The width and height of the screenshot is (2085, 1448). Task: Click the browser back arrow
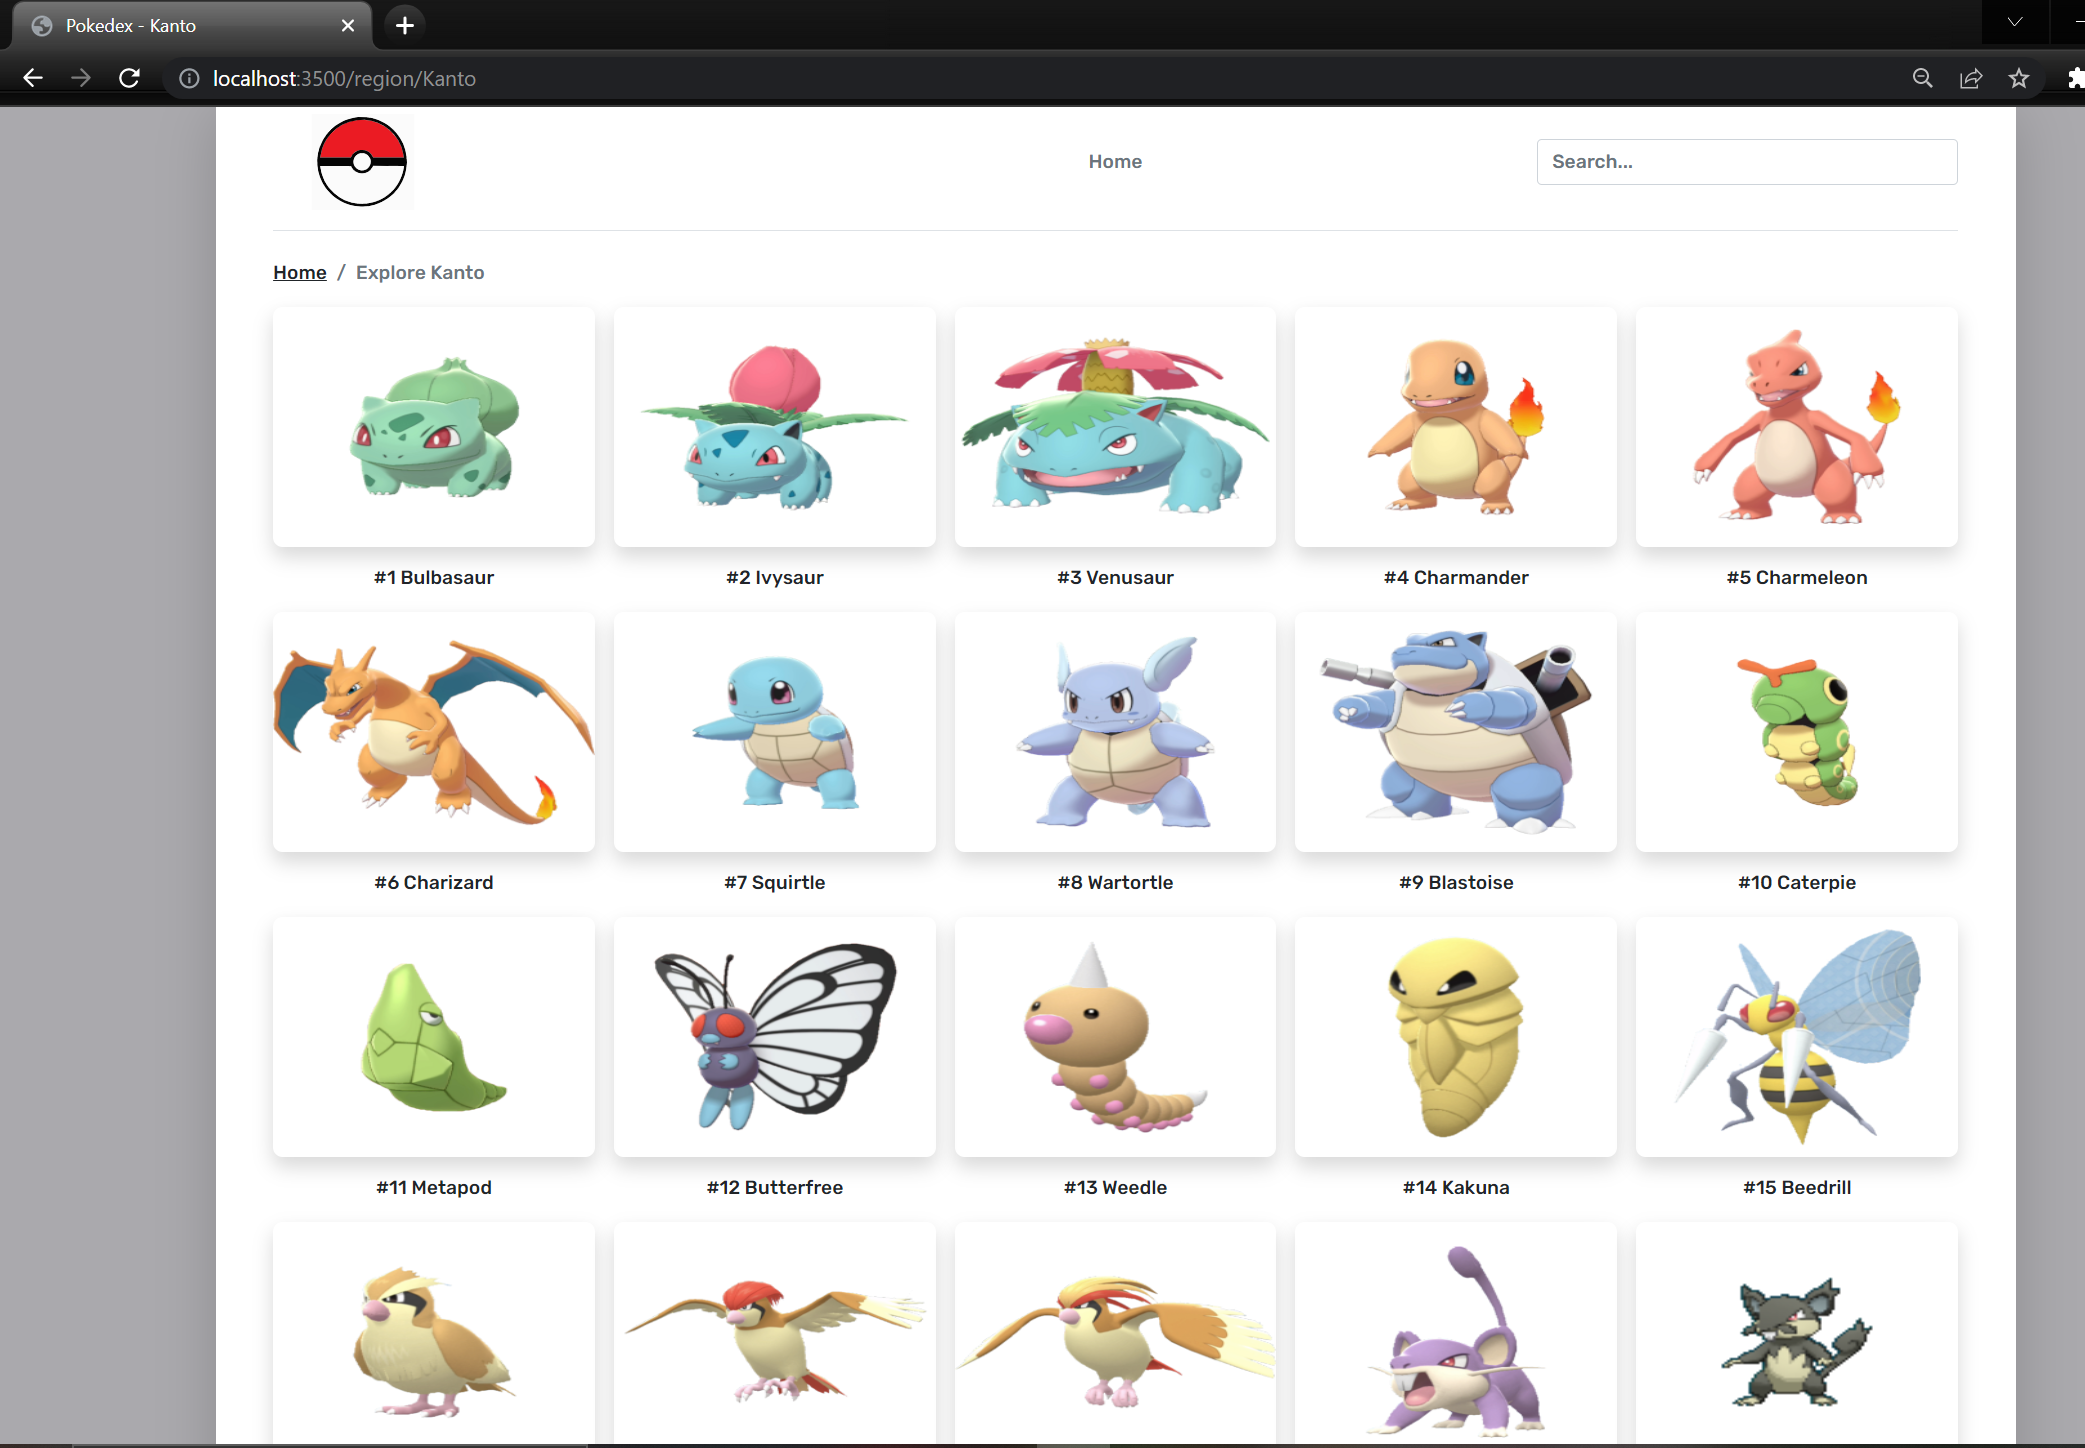(x=33, y=78)
